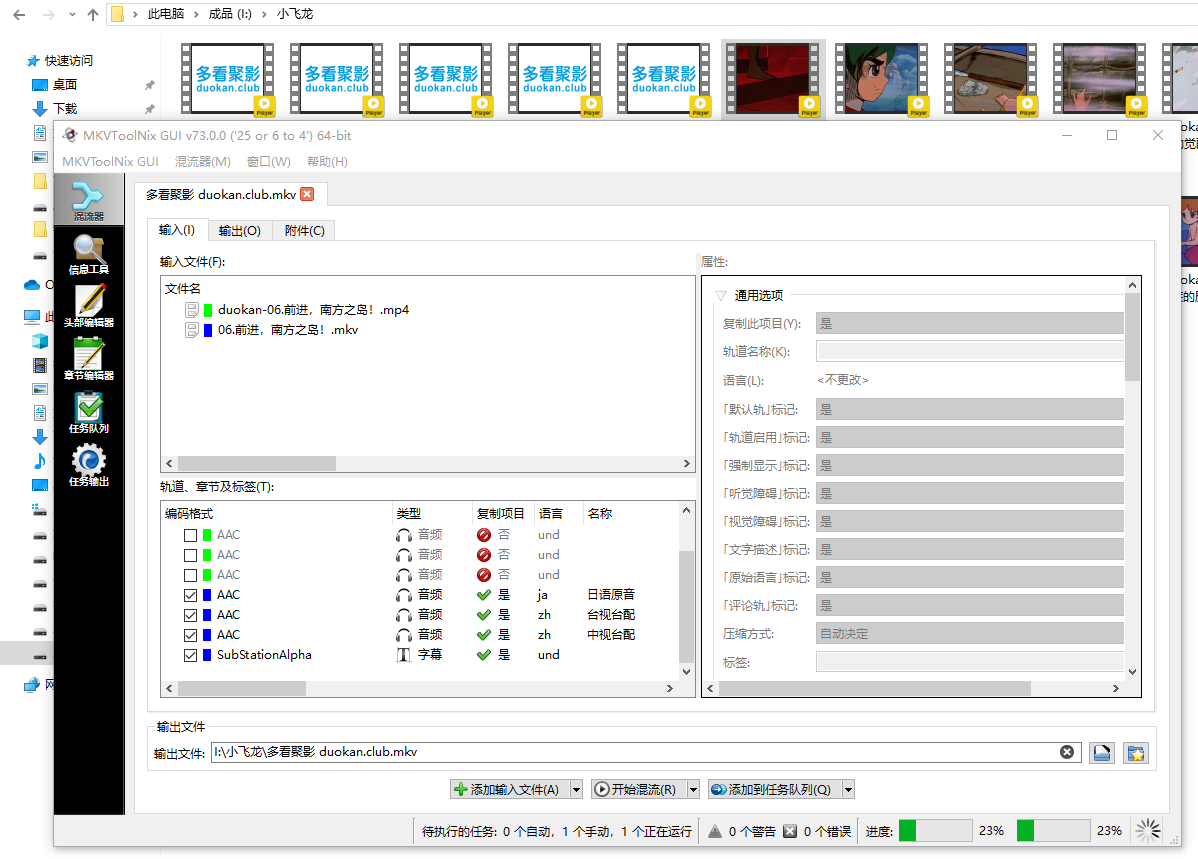Clear the output file path field
This screenshot has height=859, width=1198.
(x=1067, y=752)
